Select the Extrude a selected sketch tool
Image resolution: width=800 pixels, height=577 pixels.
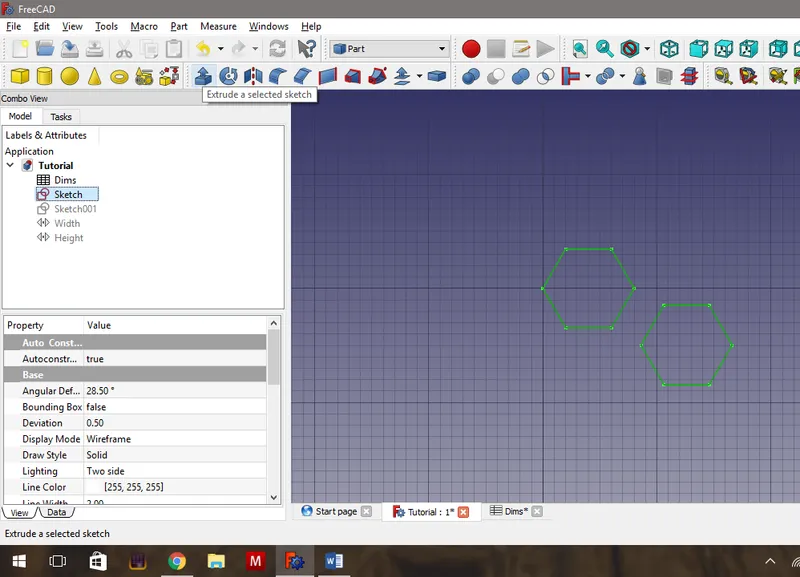[202, 75]
